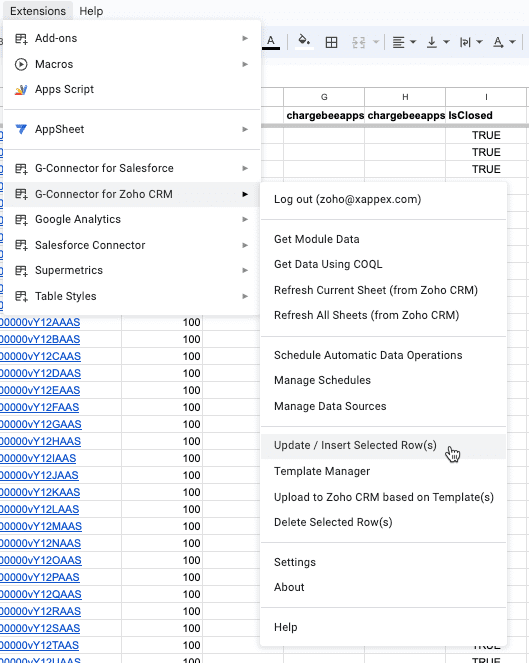Click the borders grid icon
Viewport: 529px width, 663px height.
coord(332,42)
